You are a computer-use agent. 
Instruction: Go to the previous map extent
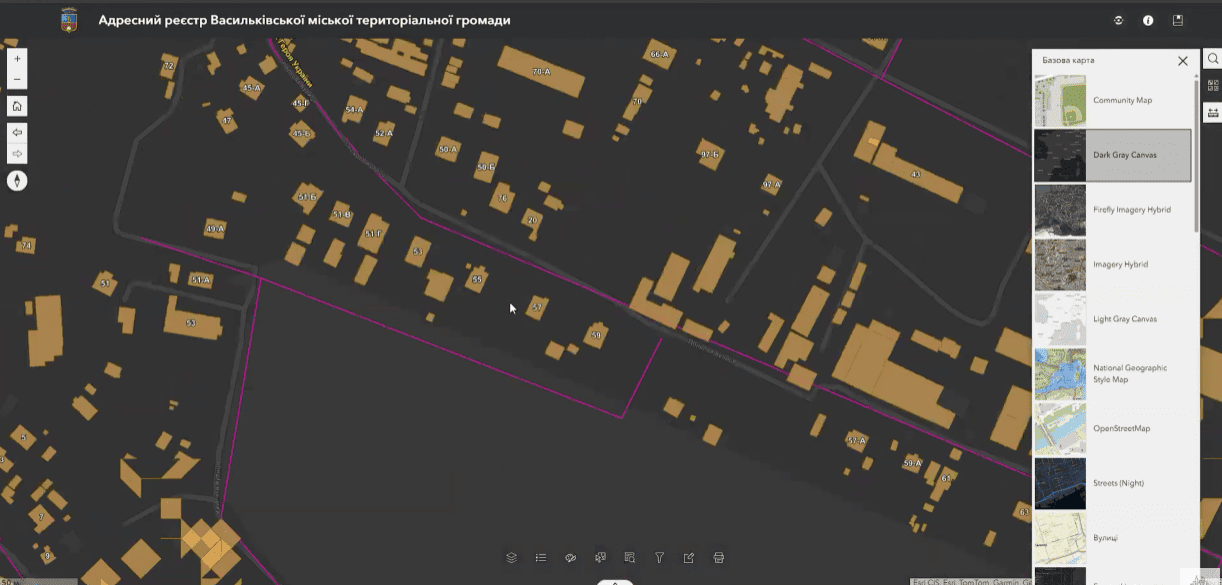click(x=17, y=132)
